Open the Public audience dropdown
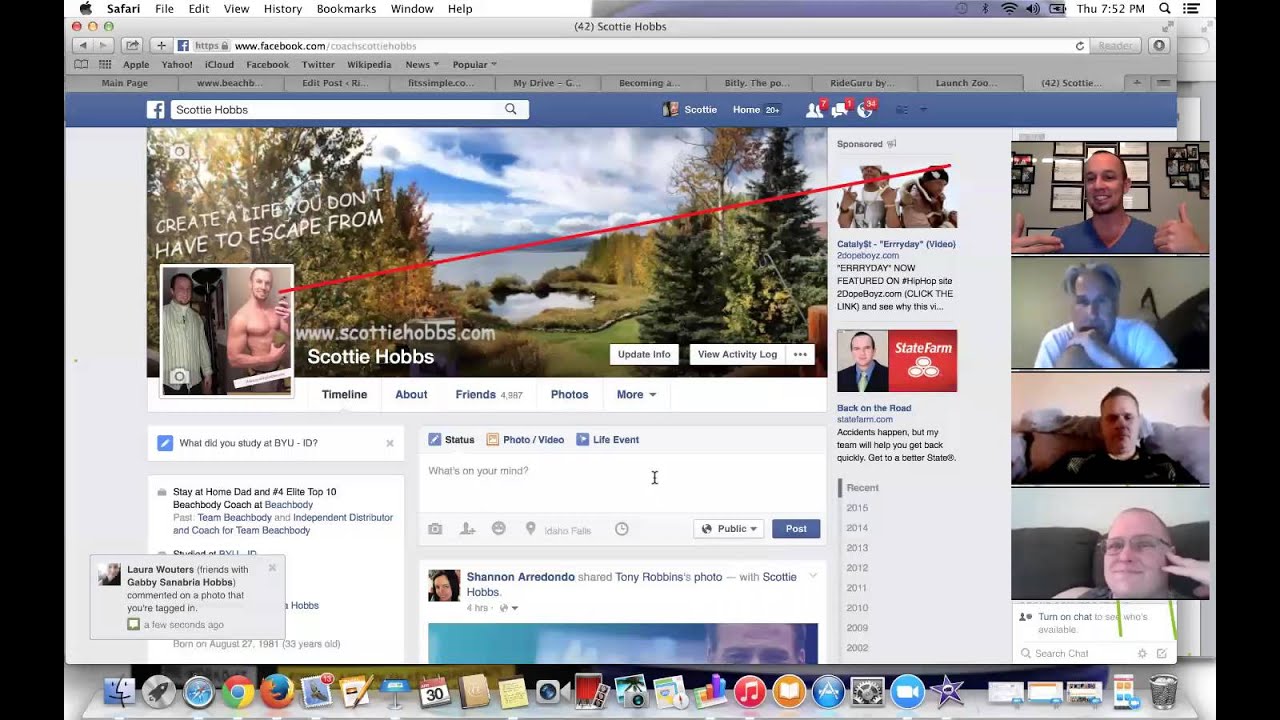1280x720 pixels. pyautogui.click(x=729, y=529)
